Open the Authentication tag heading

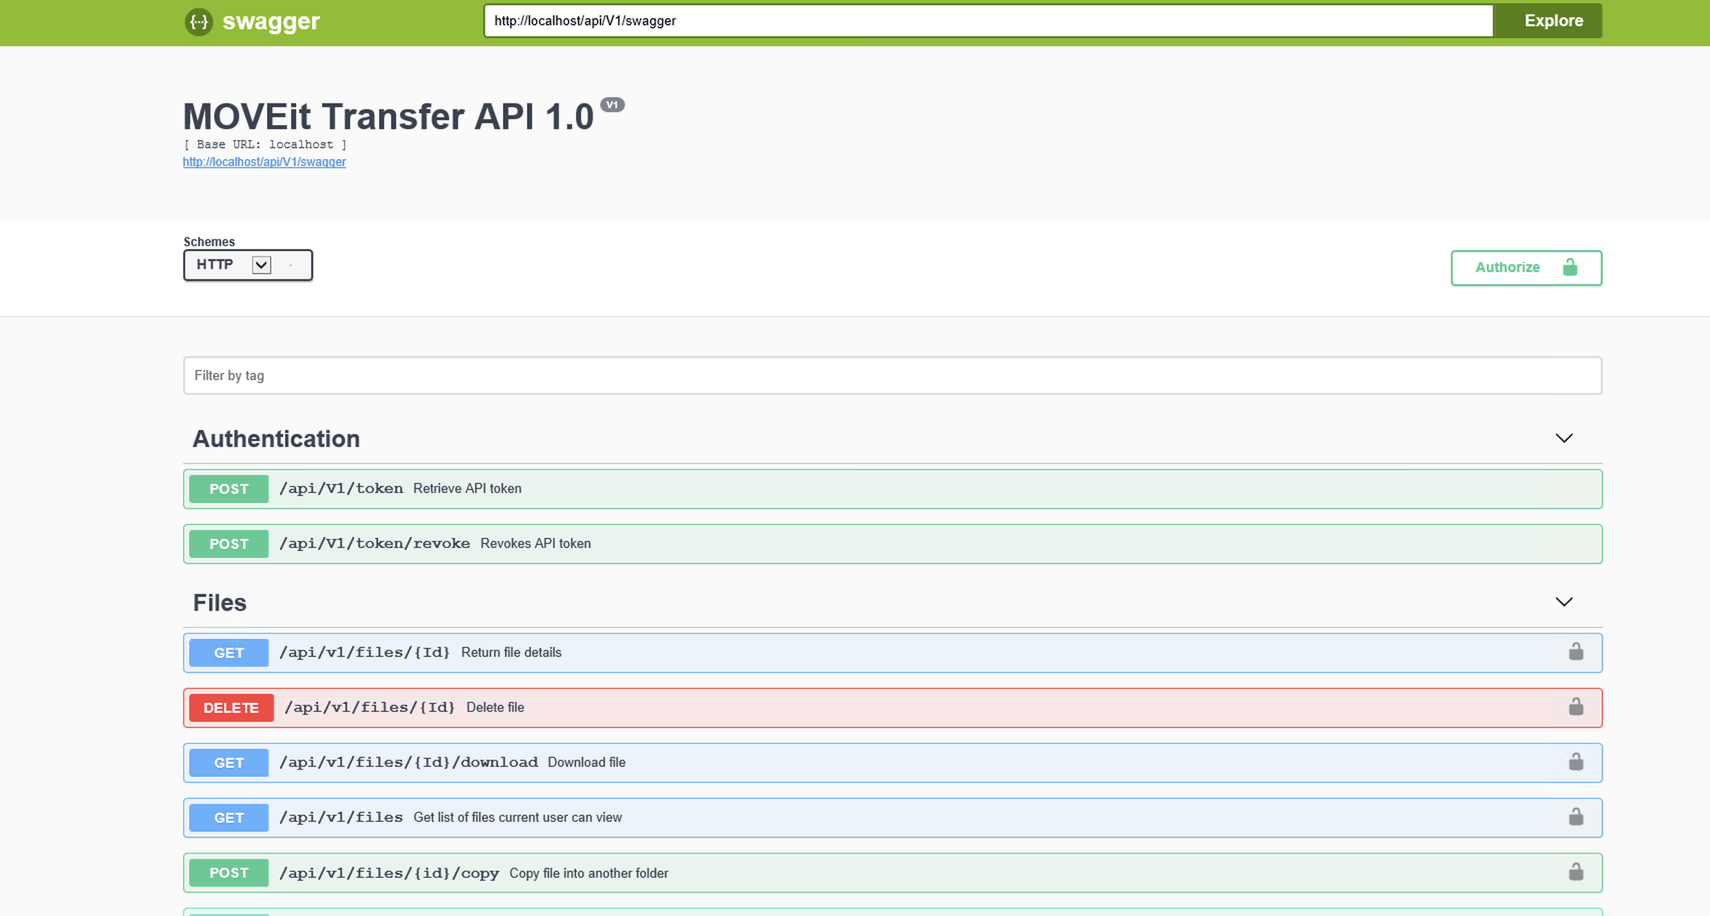[276, 439]
